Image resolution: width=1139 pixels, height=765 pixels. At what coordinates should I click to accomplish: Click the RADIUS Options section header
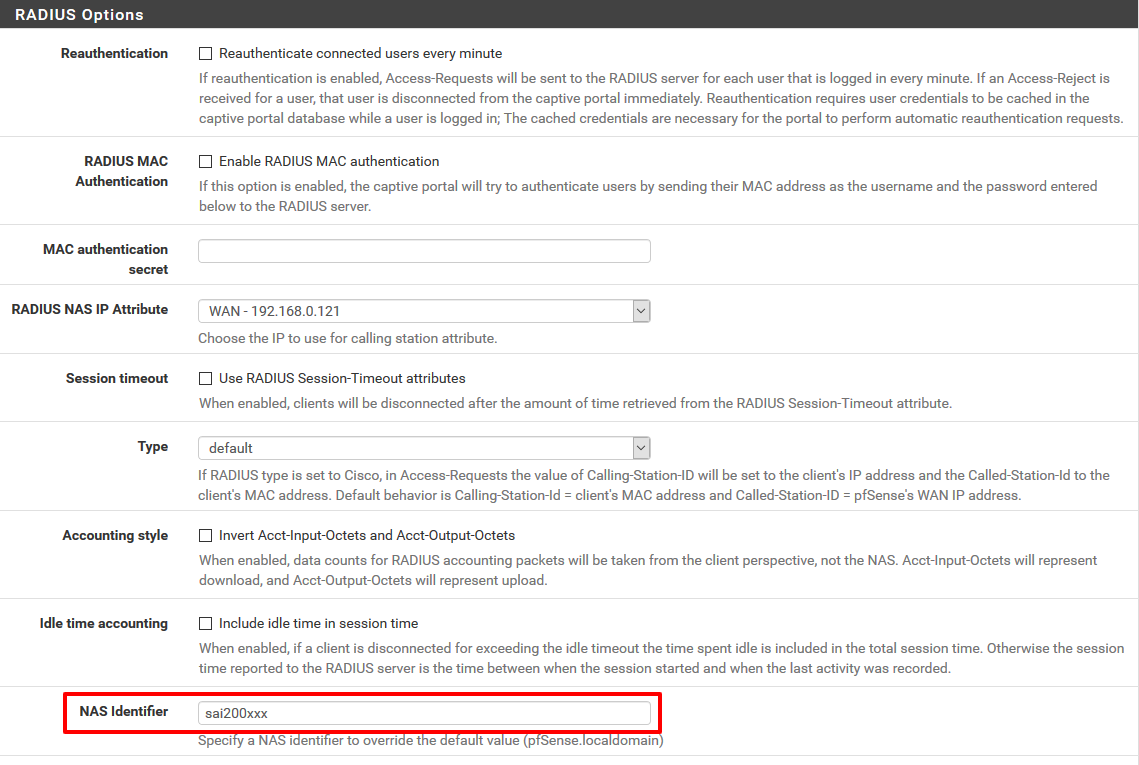[x=80, y=15]
